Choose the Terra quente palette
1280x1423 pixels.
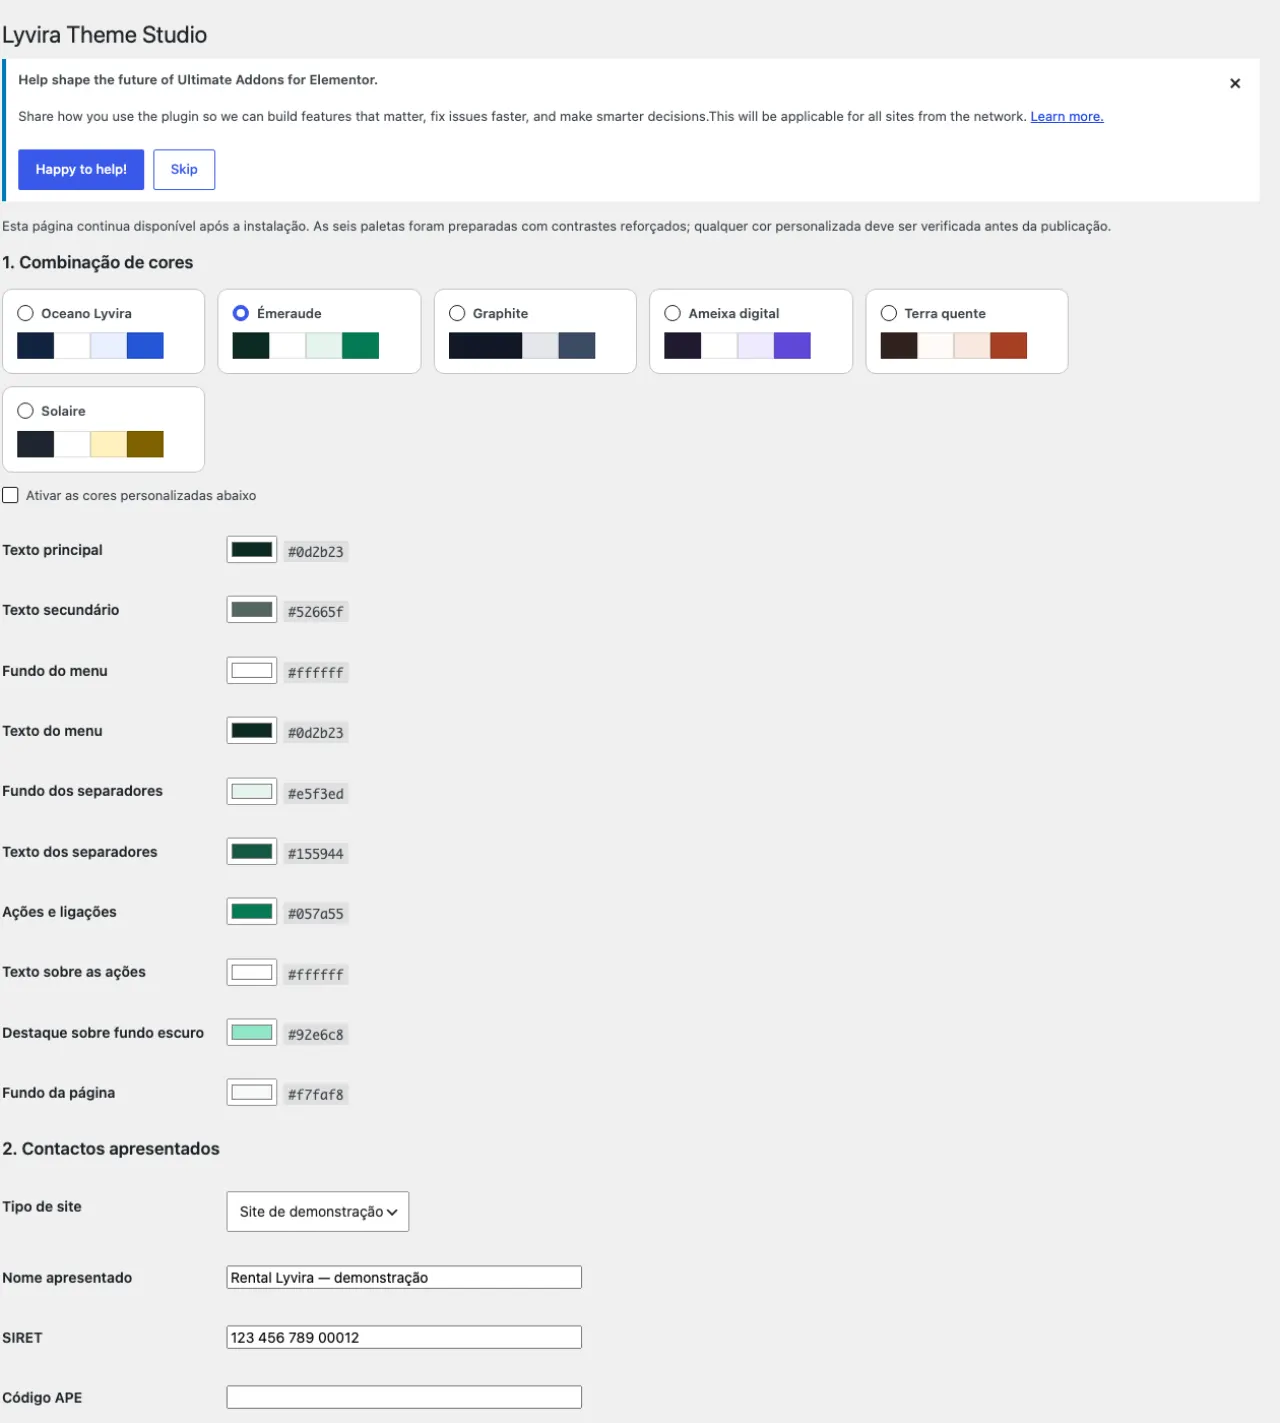(x=889, y=313)
